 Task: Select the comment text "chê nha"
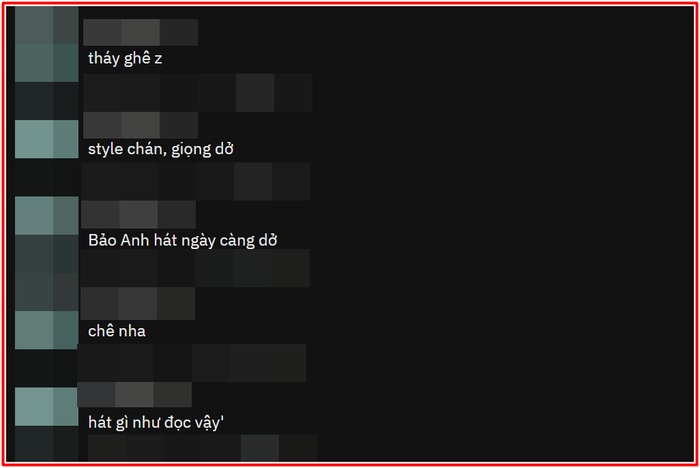click(117, 331)
